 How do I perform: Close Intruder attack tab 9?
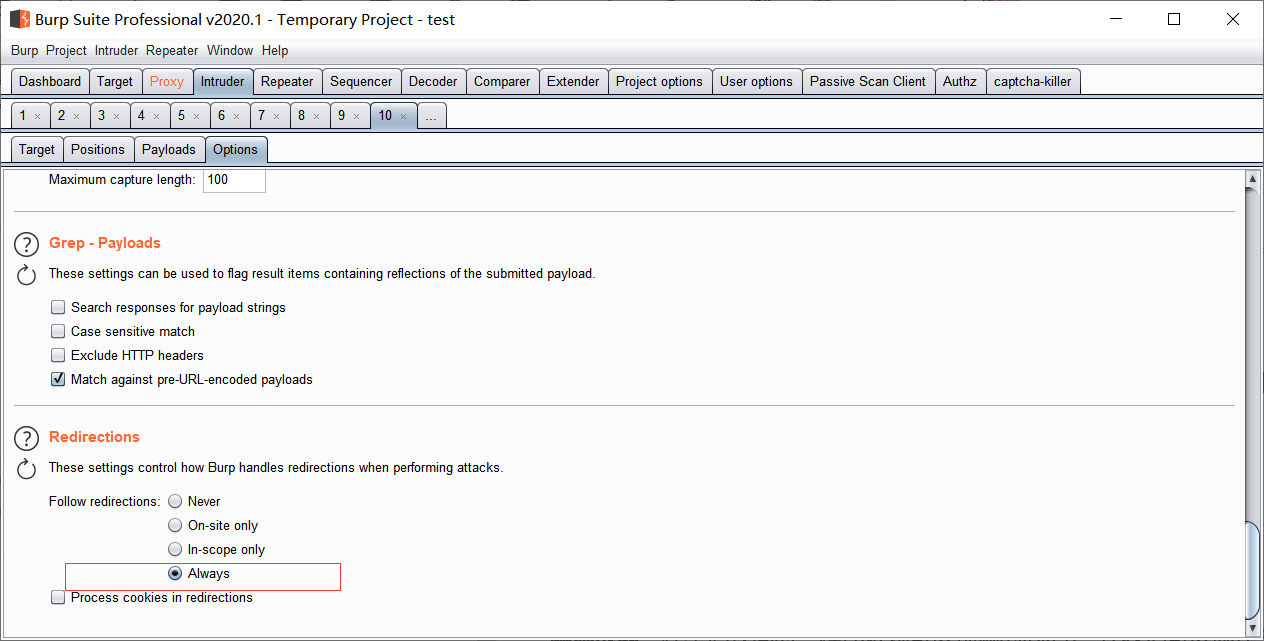click(356, 116)
